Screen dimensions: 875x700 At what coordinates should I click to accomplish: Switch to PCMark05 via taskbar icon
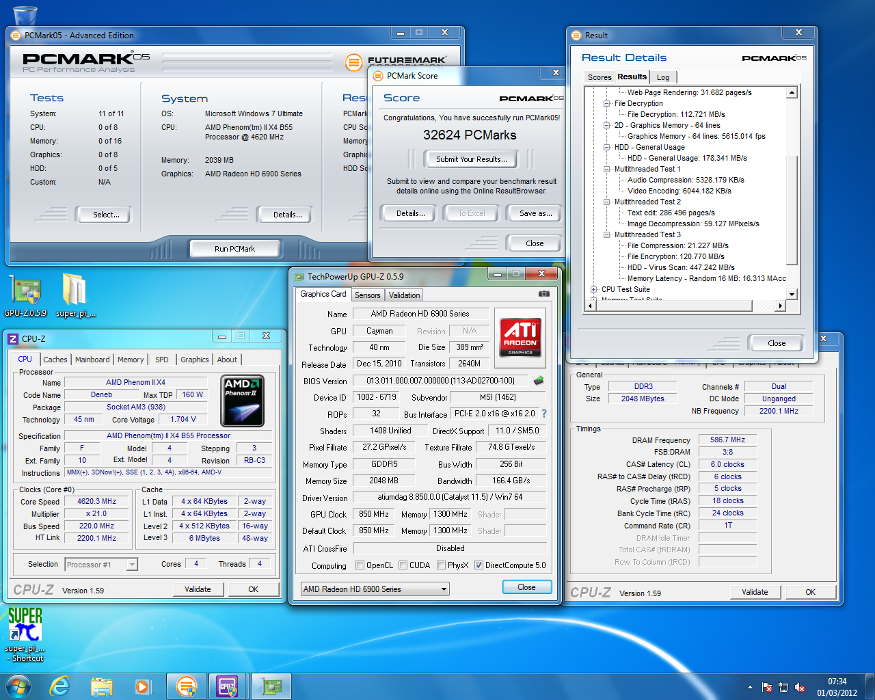pos(186,687)
